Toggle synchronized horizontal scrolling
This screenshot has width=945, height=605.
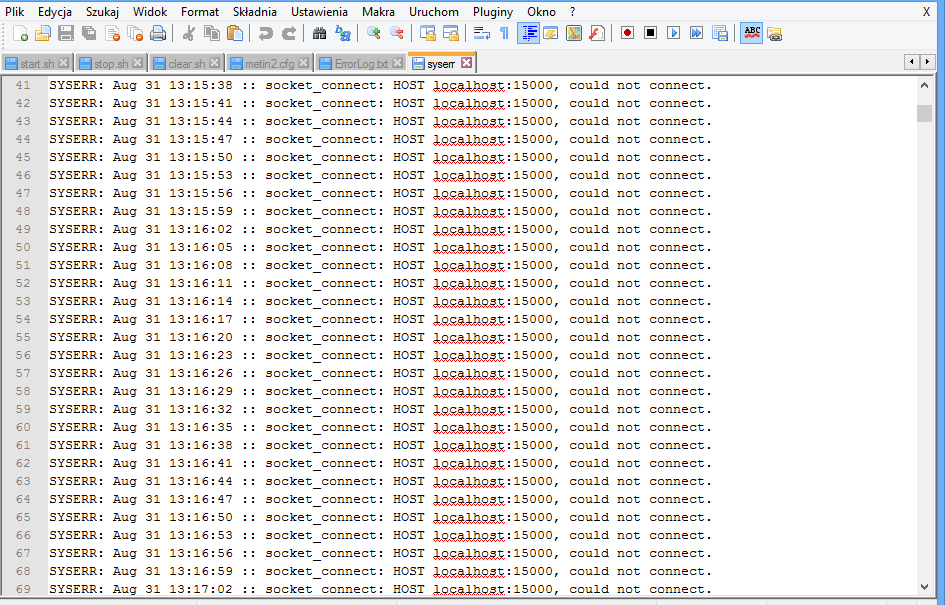coord(451,34)
